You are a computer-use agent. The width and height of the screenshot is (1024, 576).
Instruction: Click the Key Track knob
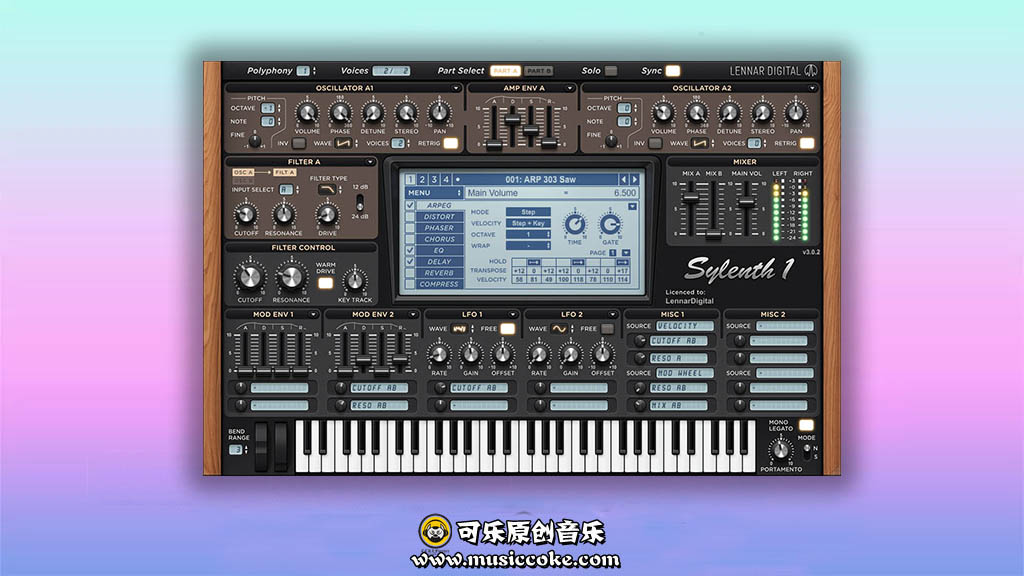[355, 281]
